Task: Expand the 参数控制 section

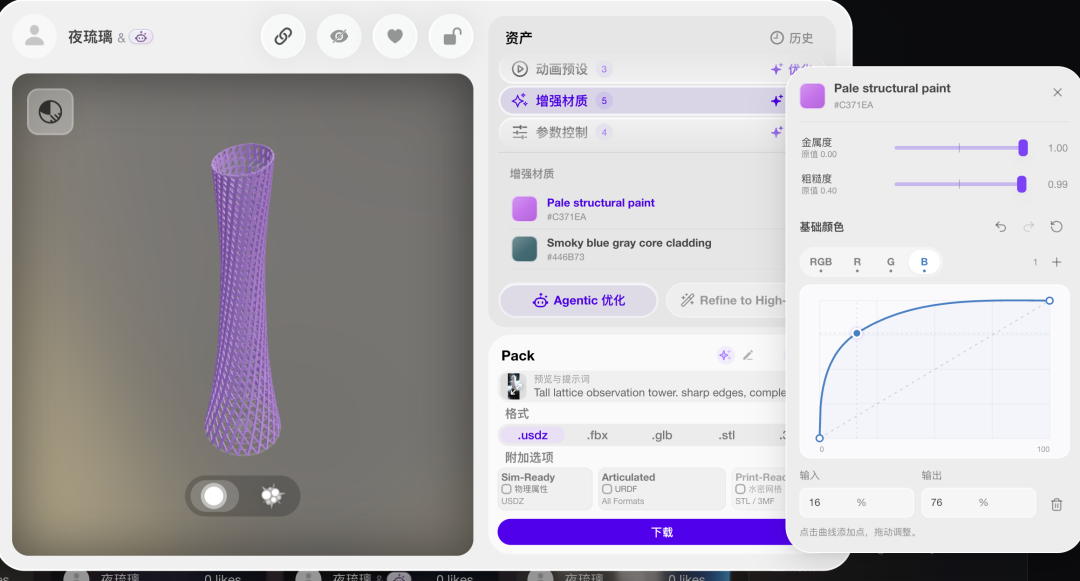Action: click(x=642, y=132)
